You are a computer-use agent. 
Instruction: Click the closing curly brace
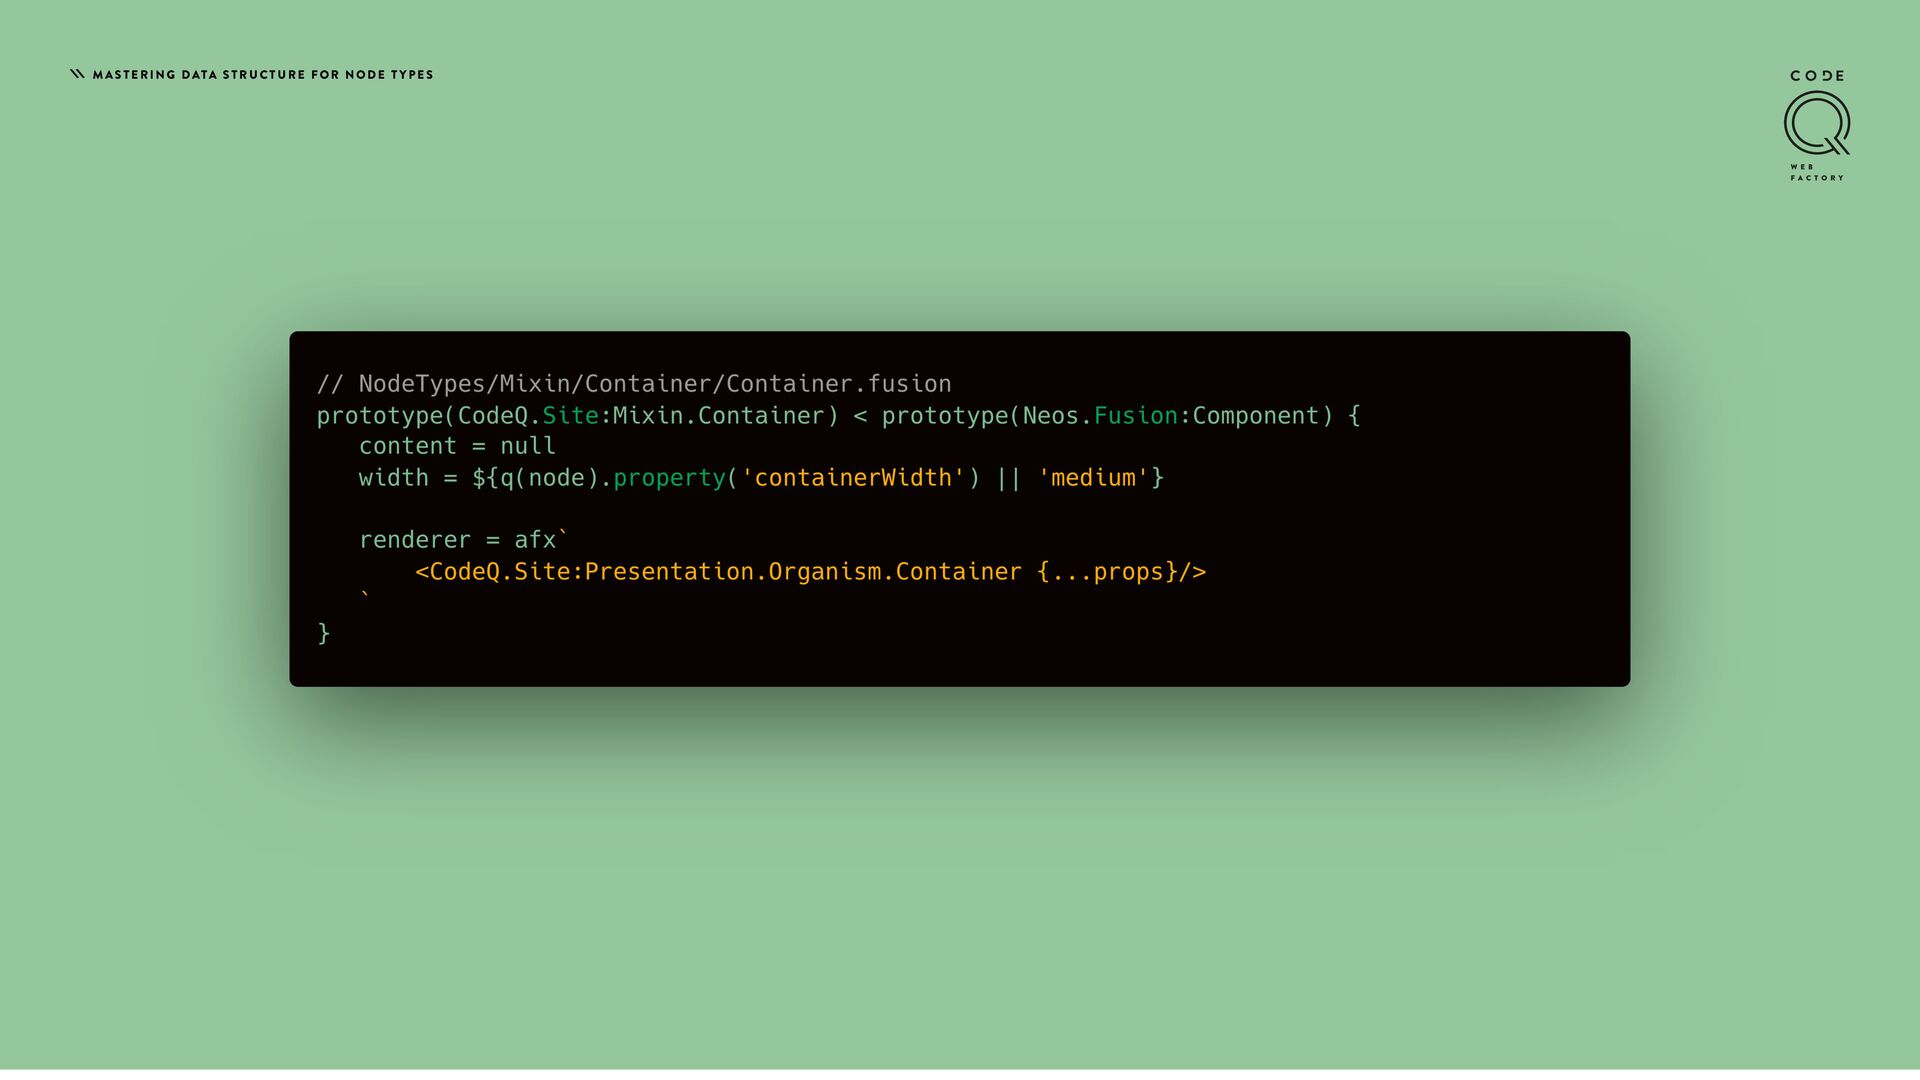coord(323,634)
